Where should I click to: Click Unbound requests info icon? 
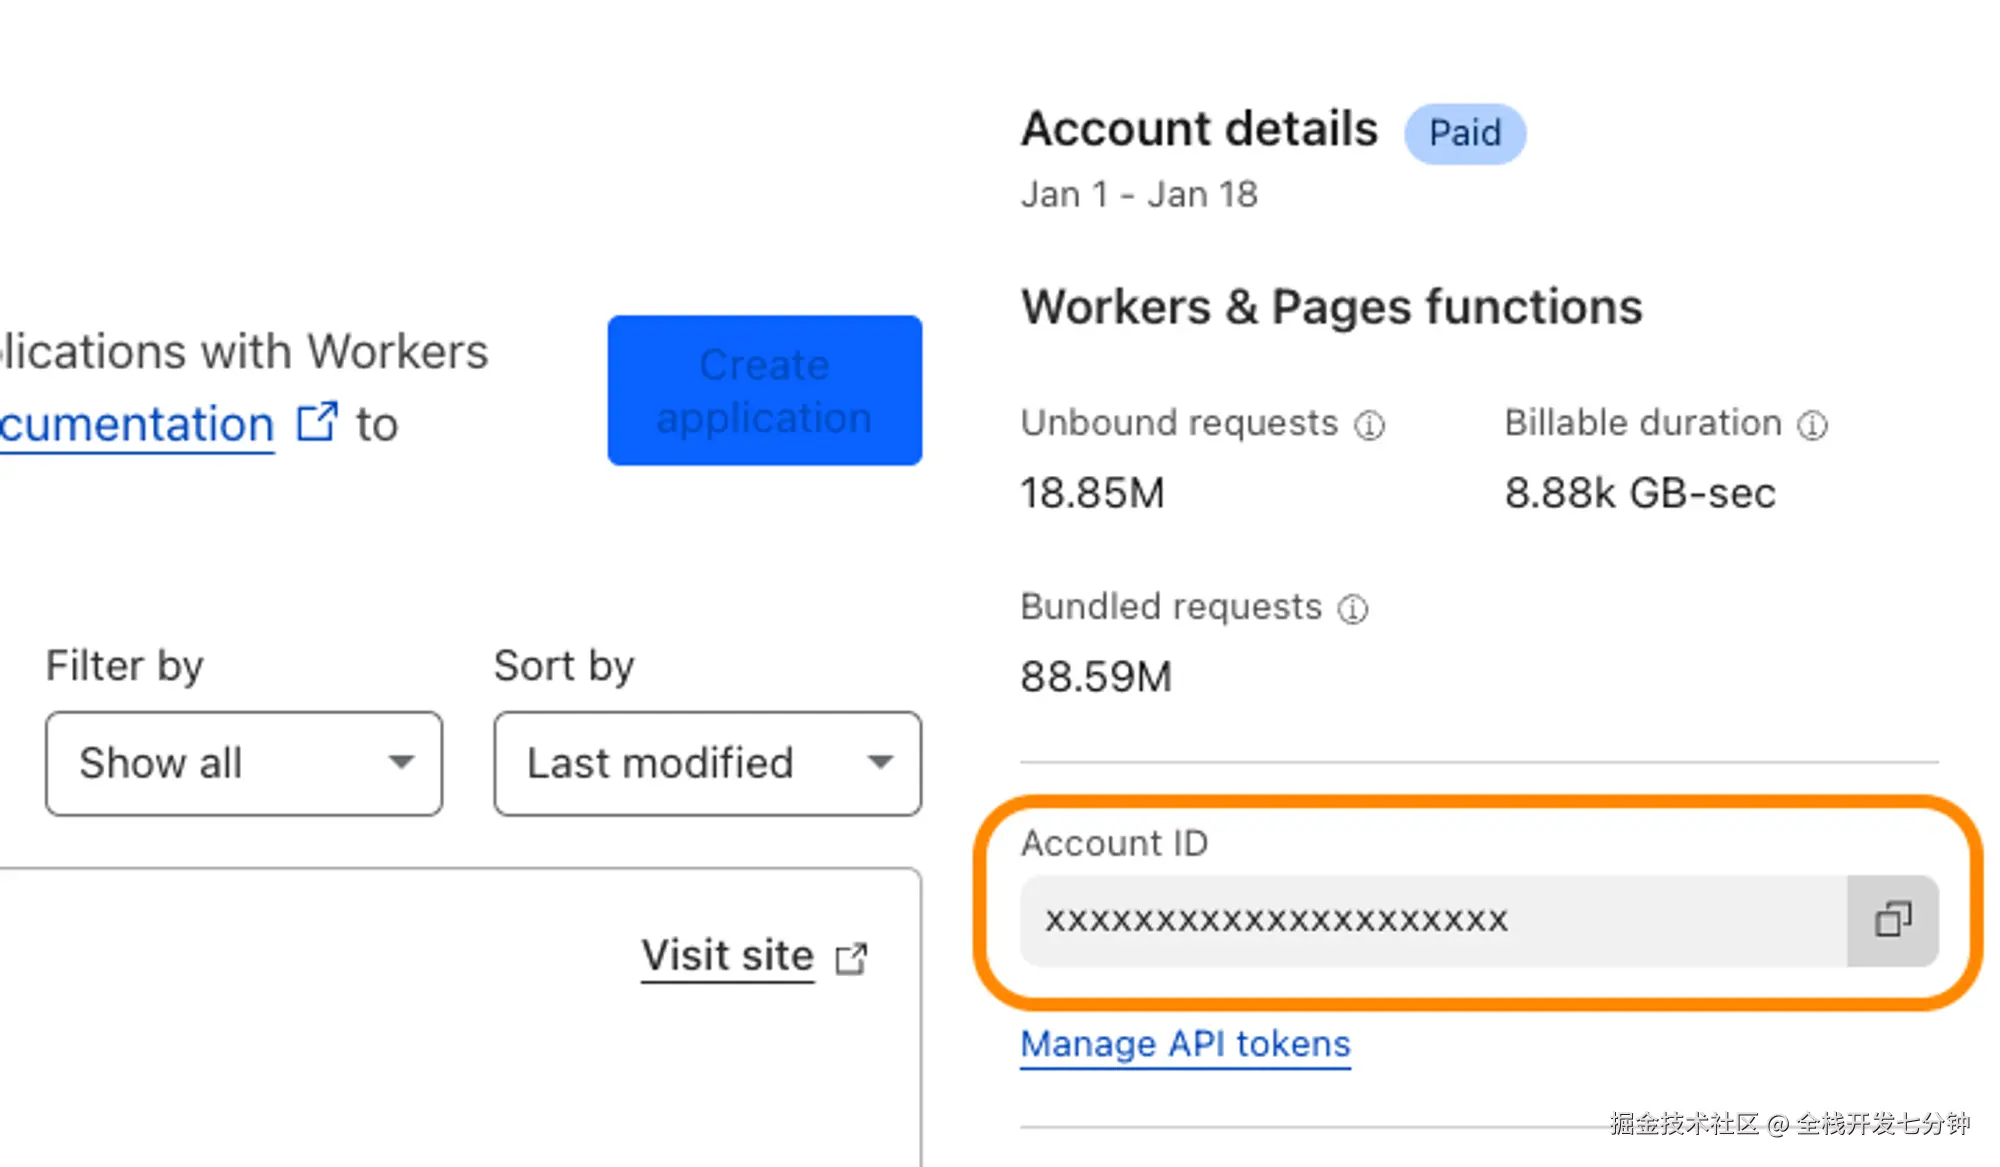point(1369,425)
